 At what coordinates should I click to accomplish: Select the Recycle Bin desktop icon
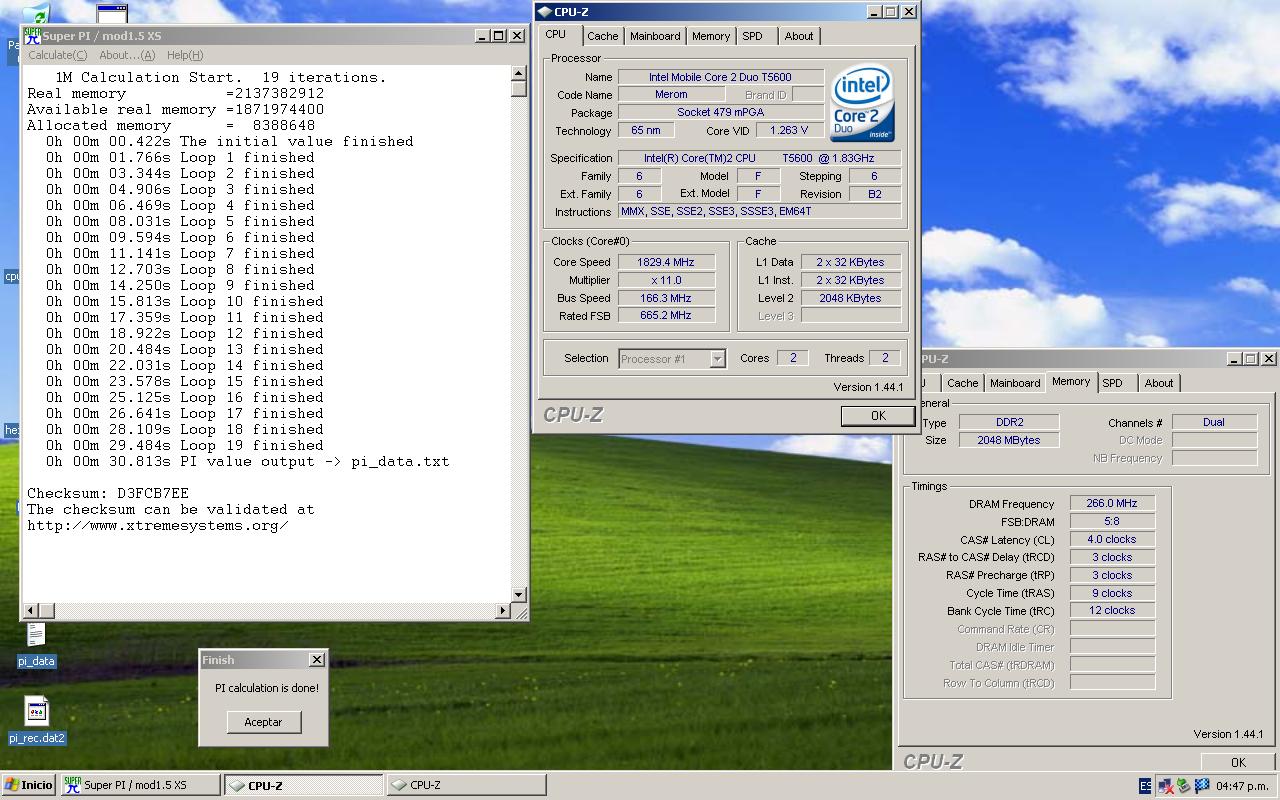click(36, 15)
